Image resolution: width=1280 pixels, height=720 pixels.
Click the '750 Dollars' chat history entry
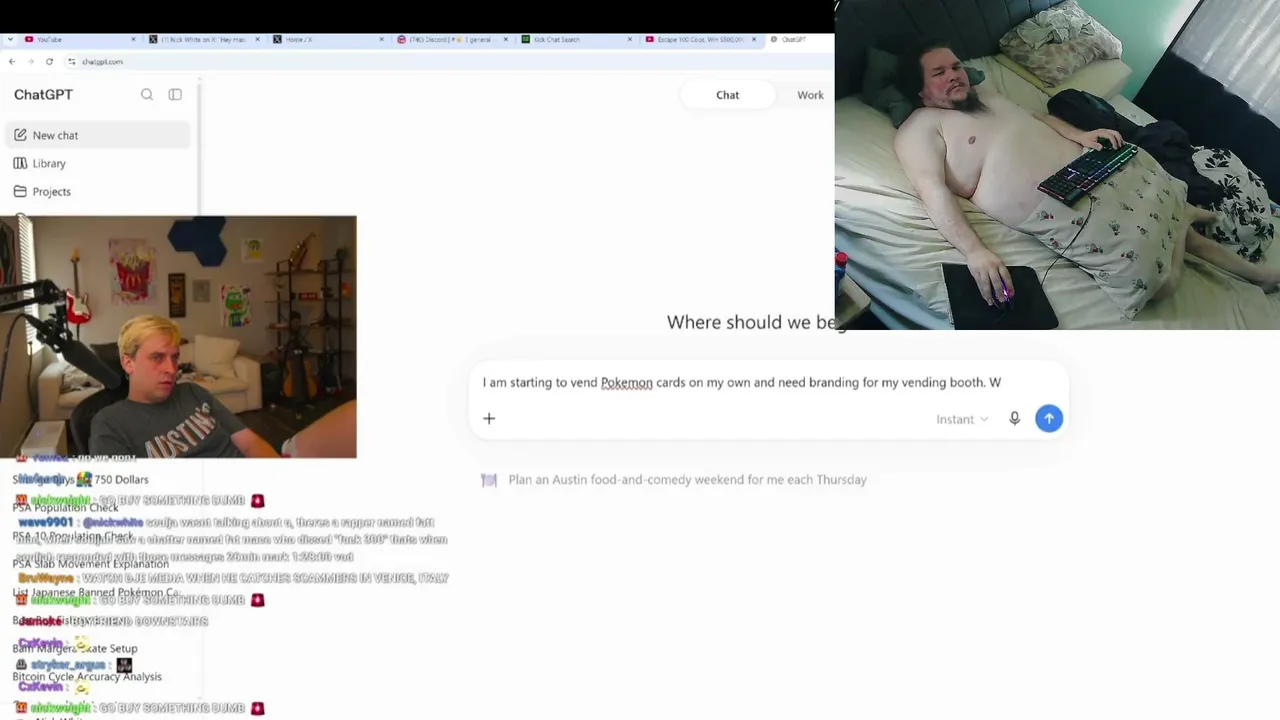pyautogui.click(x=80, y=480)
